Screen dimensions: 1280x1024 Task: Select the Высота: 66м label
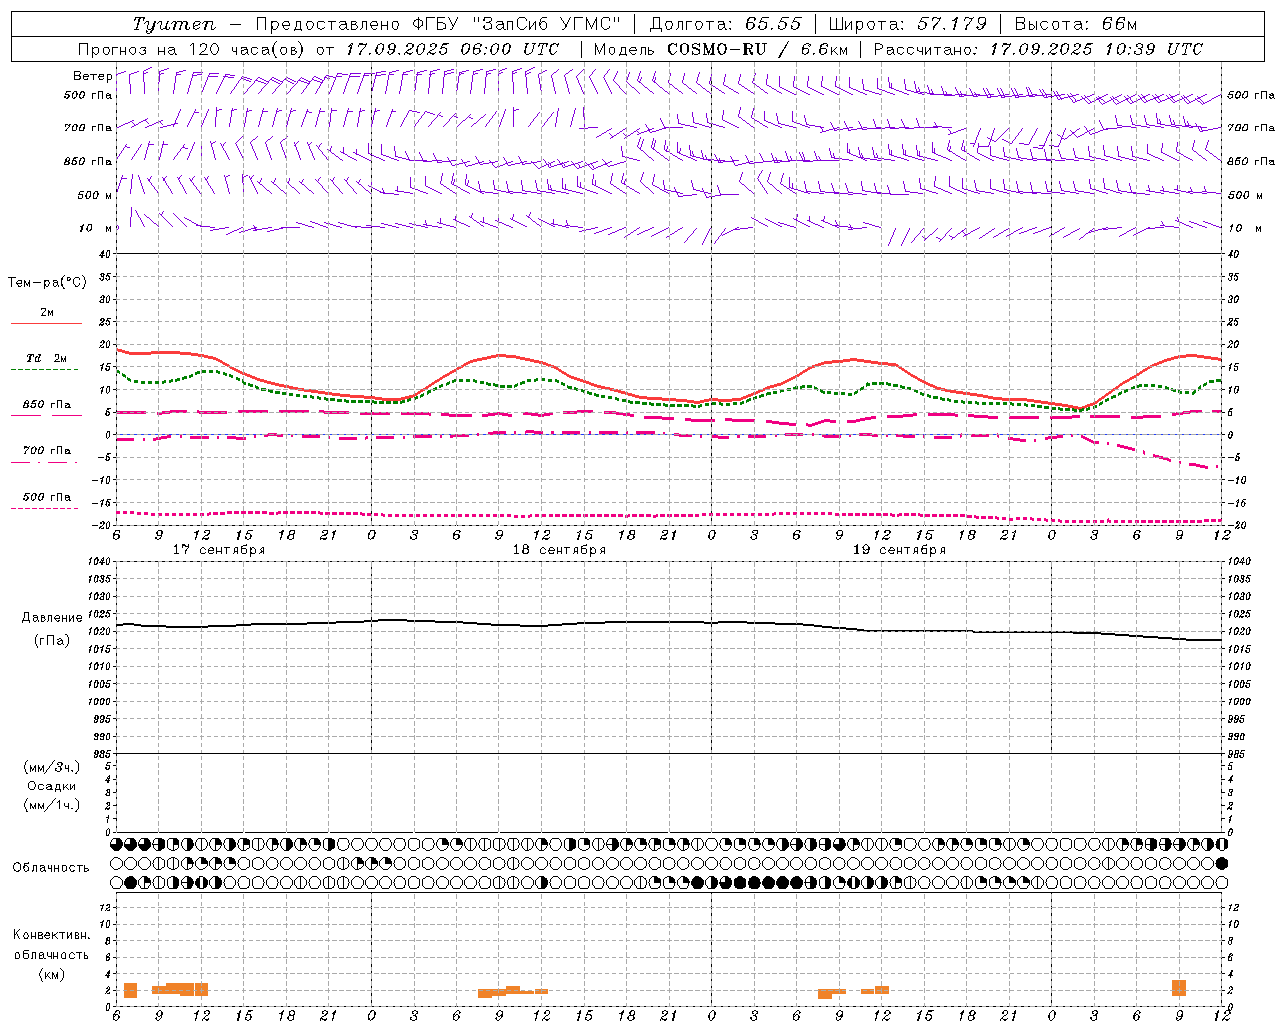[1076, 24]
